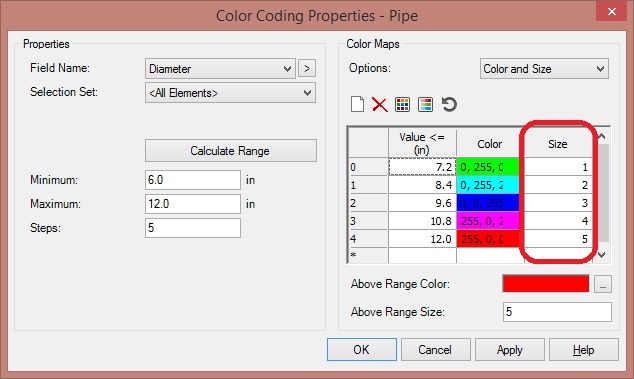Click the Cancel button

tap(435, 349)
